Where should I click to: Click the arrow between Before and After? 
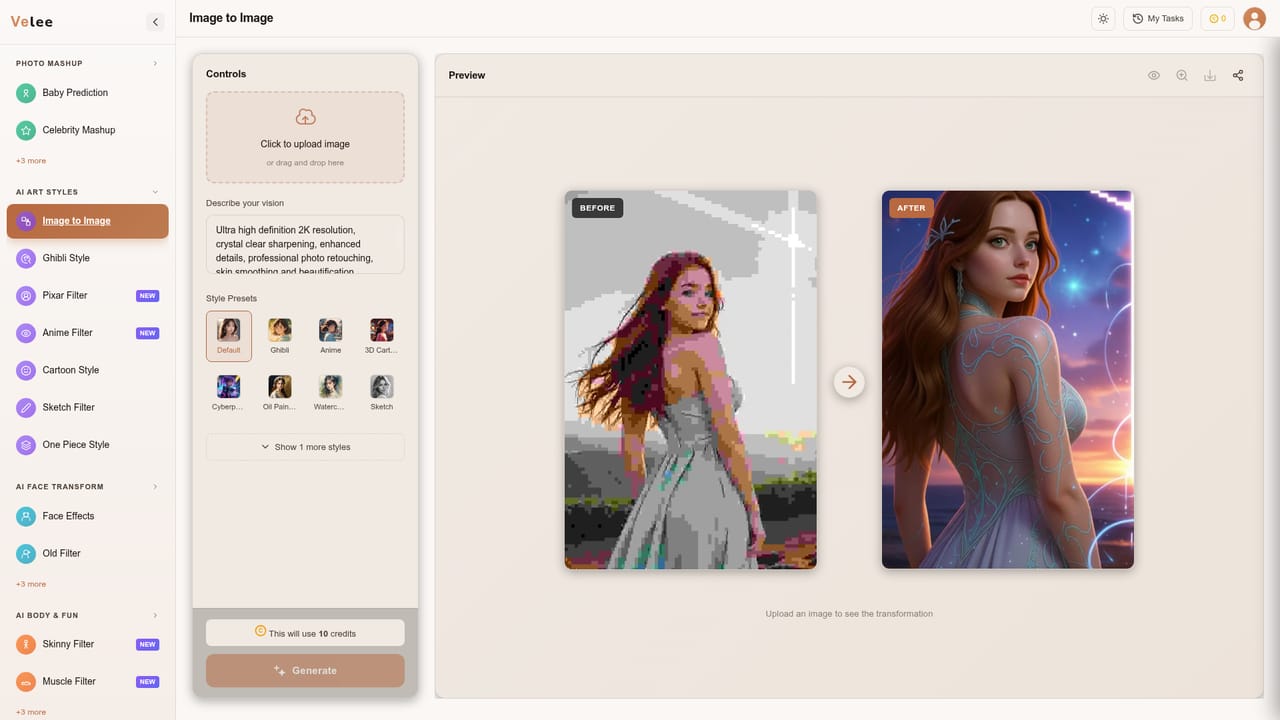(x=849, y=382)
